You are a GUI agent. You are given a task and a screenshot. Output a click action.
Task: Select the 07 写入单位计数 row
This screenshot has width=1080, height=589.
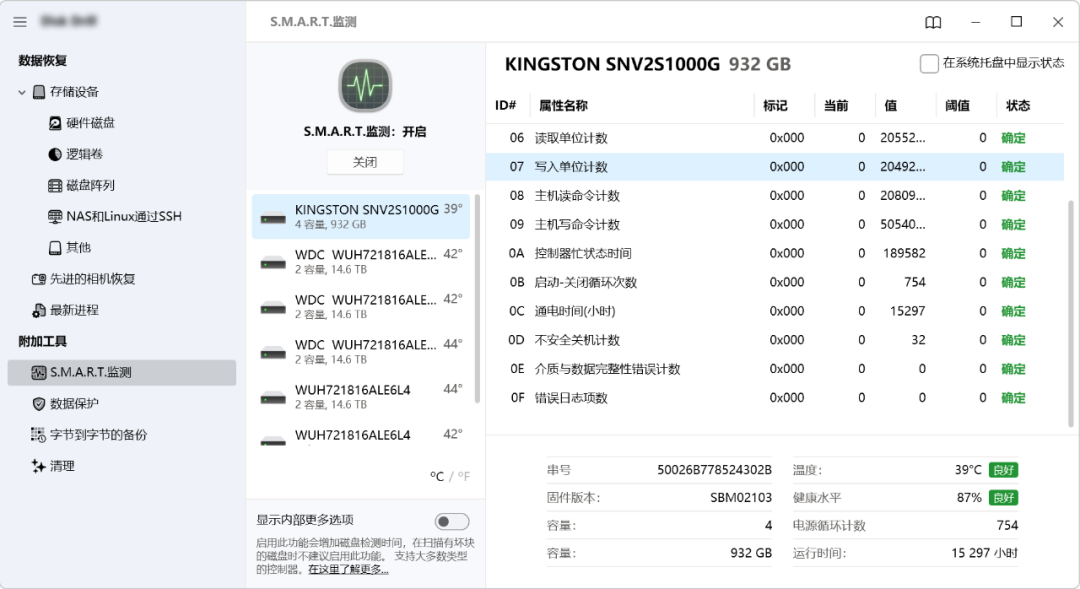(775, 167)
